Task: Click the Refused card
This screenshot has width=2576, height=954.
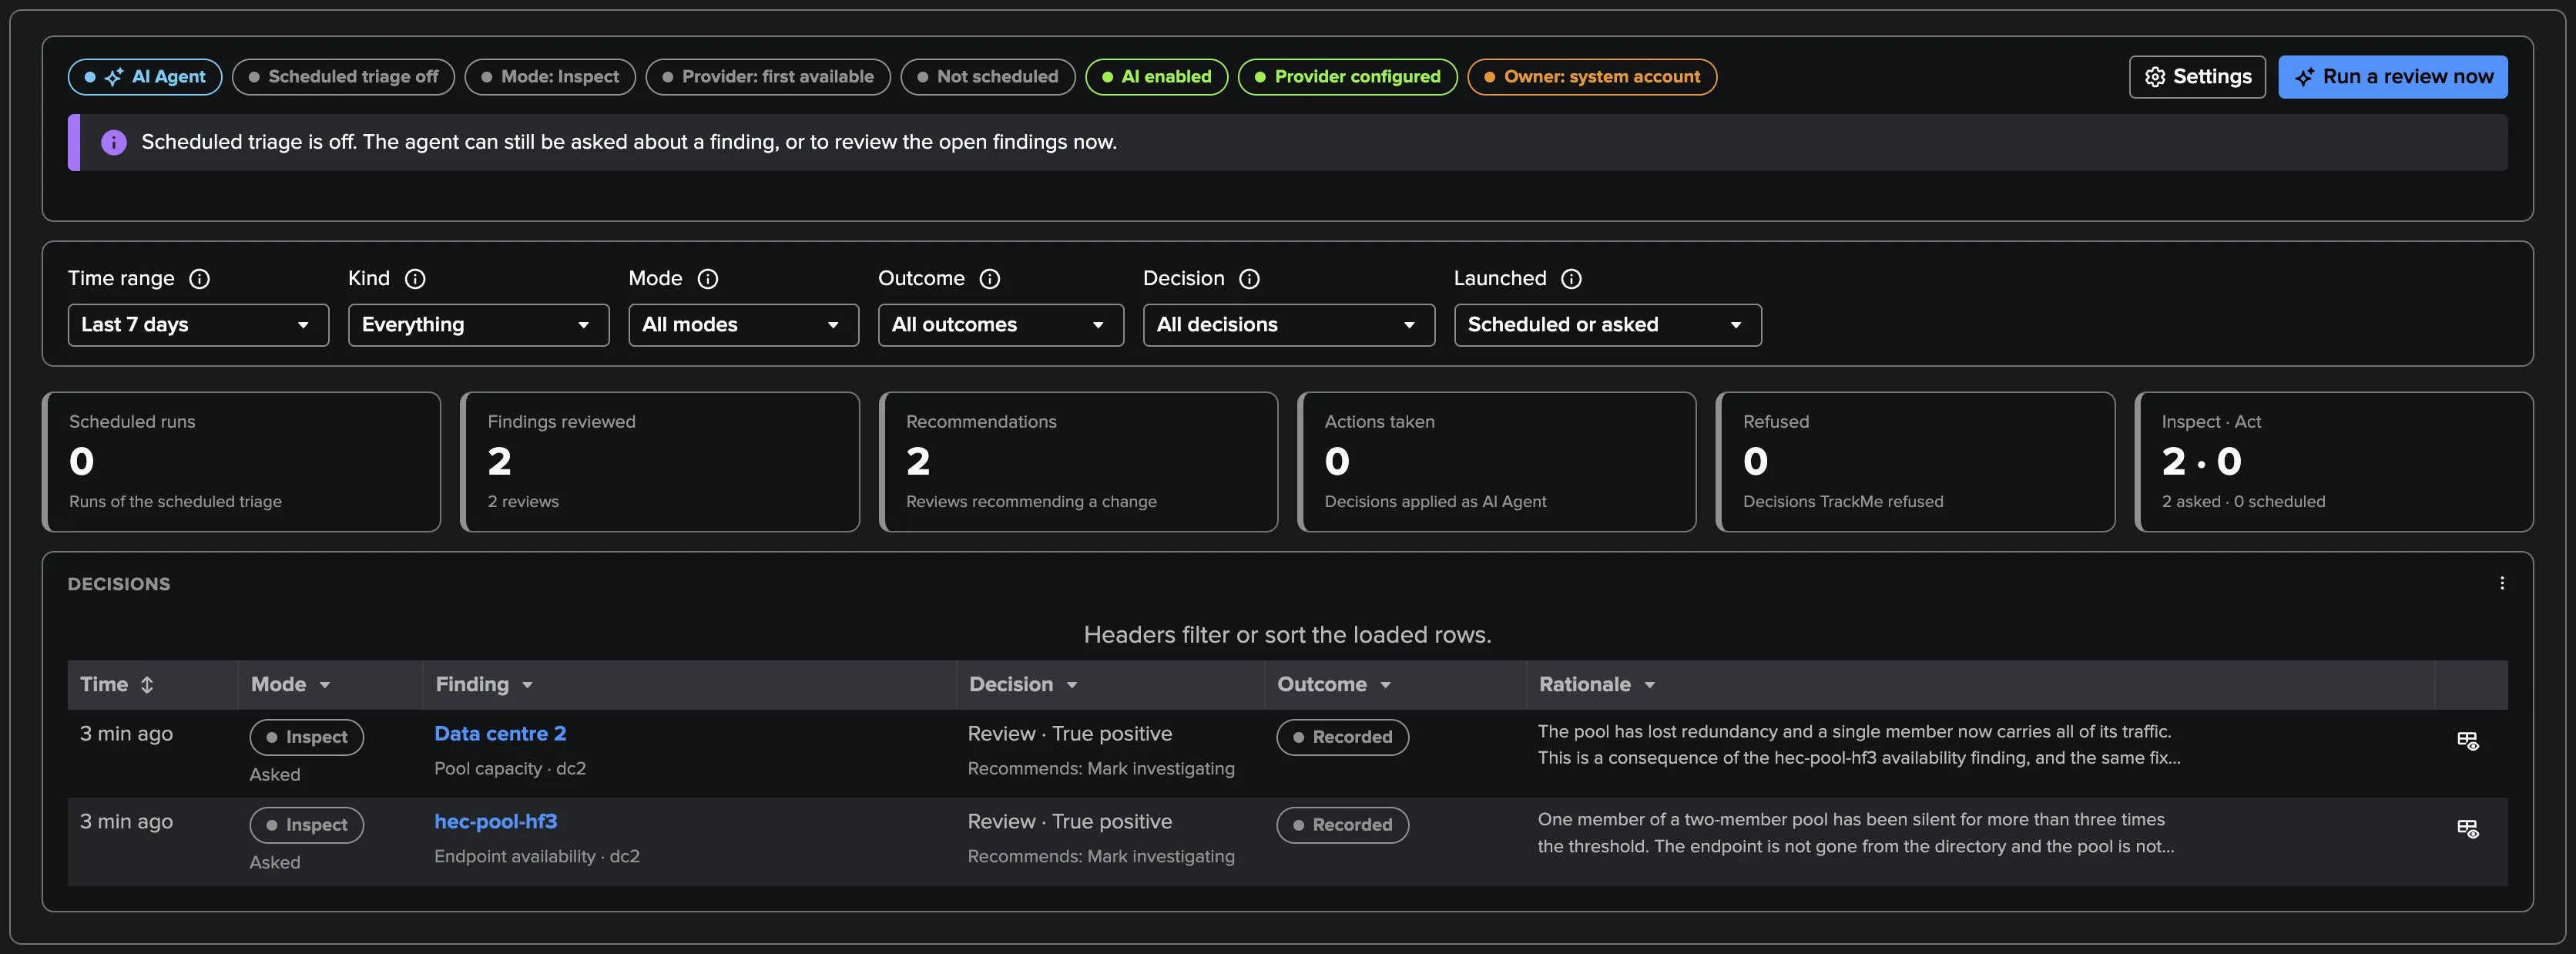Action: 1916,462
